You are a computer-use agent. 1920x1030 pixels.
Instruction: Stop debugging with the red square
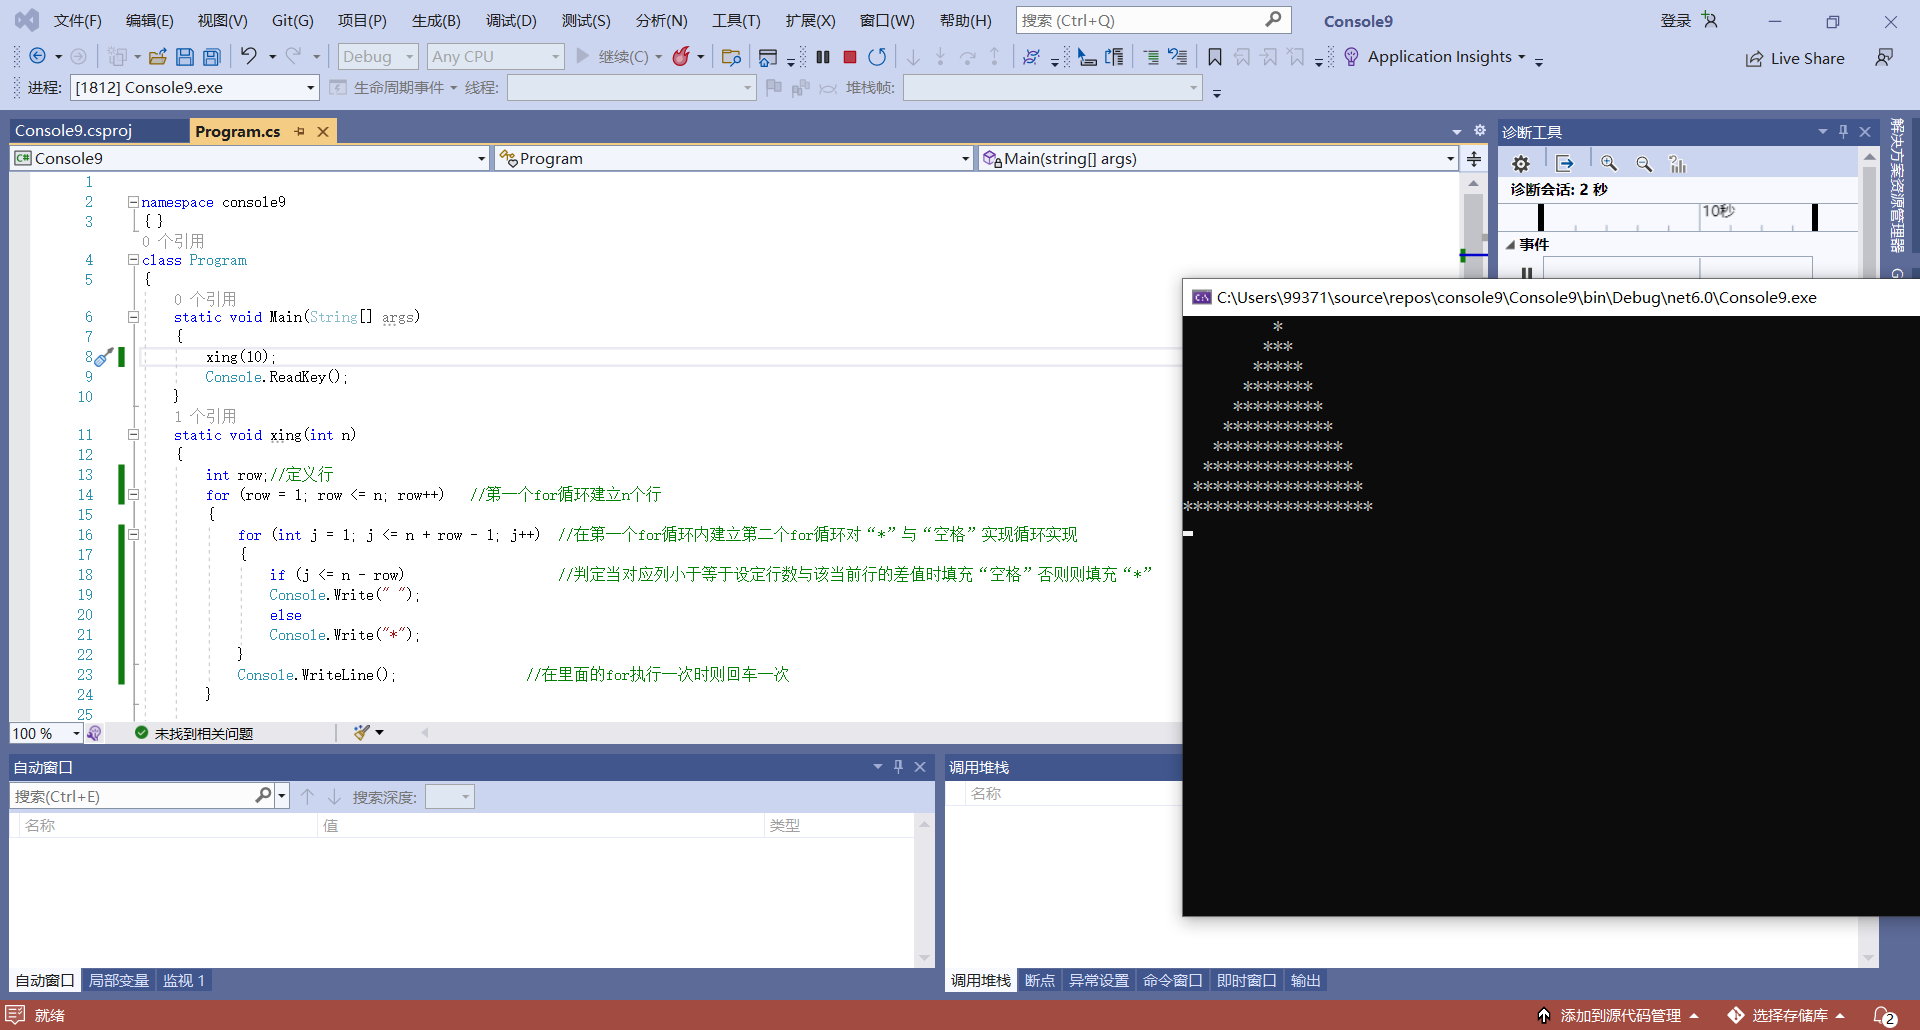tap(850, 57)
